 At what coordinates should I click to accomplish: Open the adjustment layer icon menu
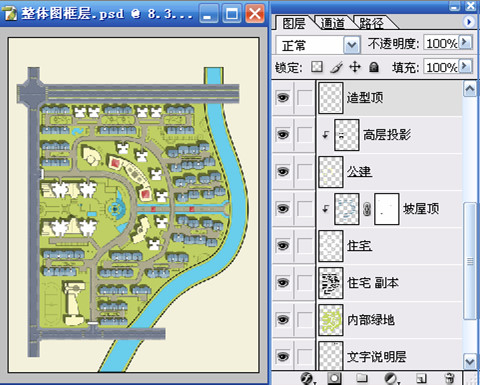coord(391,379)
